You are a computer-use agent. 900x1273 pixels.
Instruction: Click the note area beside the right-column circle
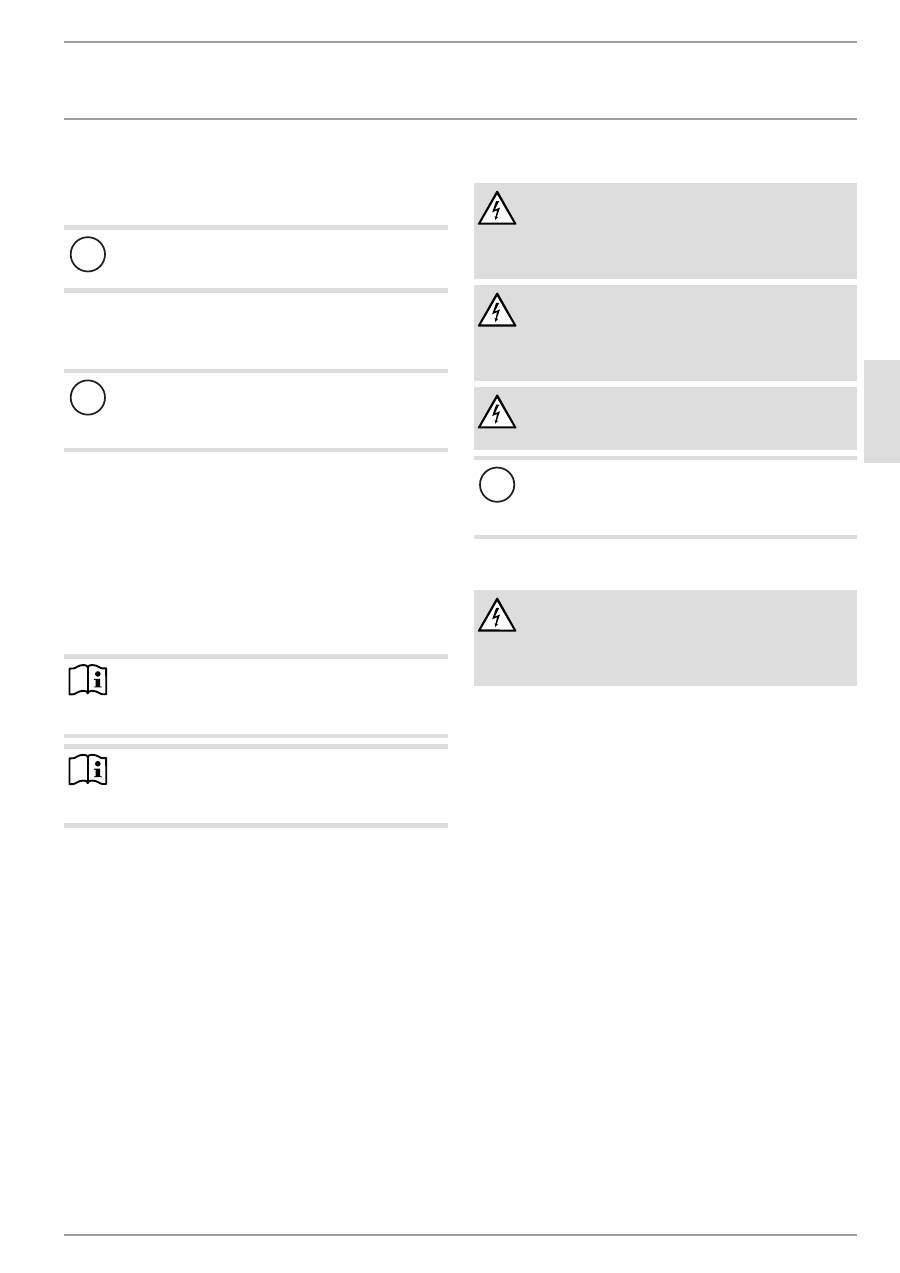(680, 497)
